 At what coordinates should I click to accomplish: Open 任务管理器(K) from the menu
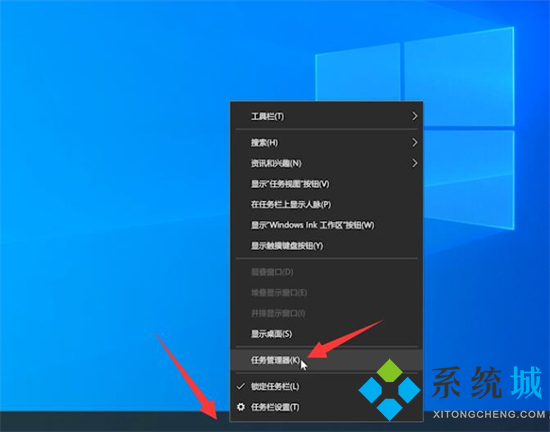click(326, 360)
